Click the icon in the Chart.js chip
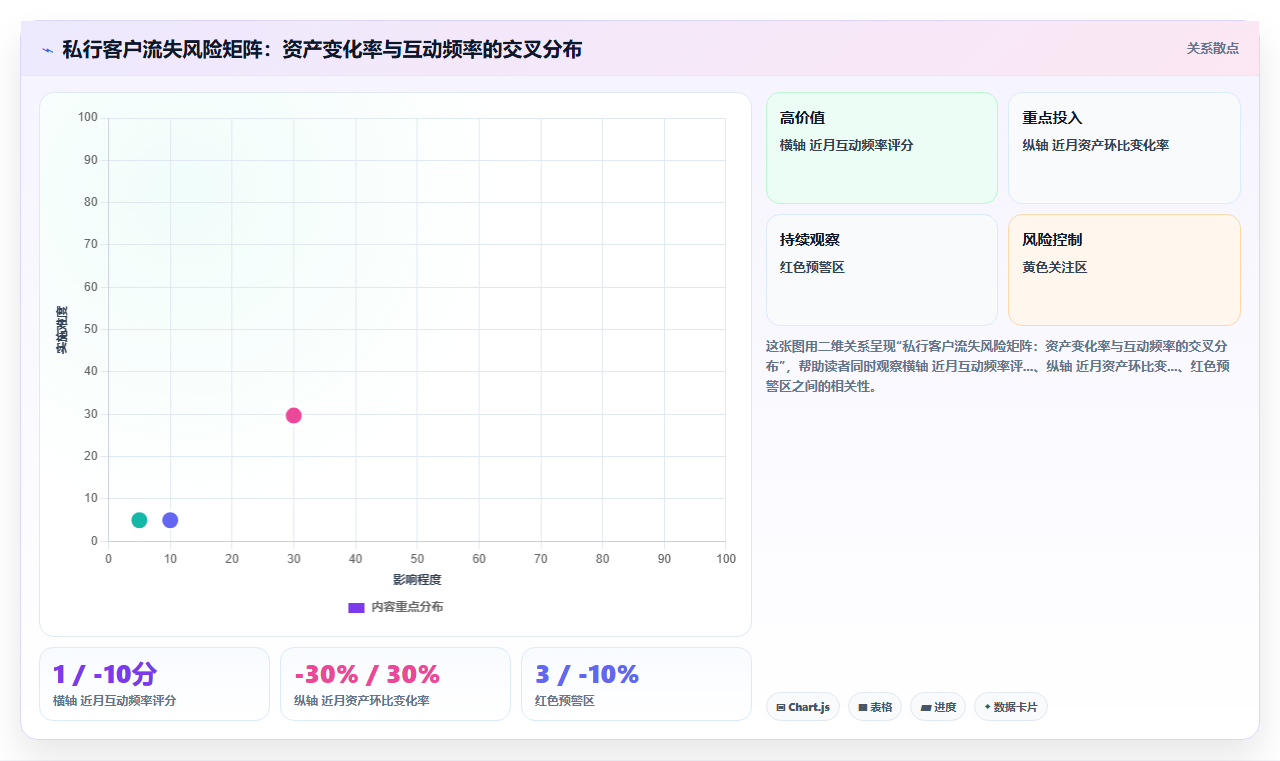 [x=781, y=707]
